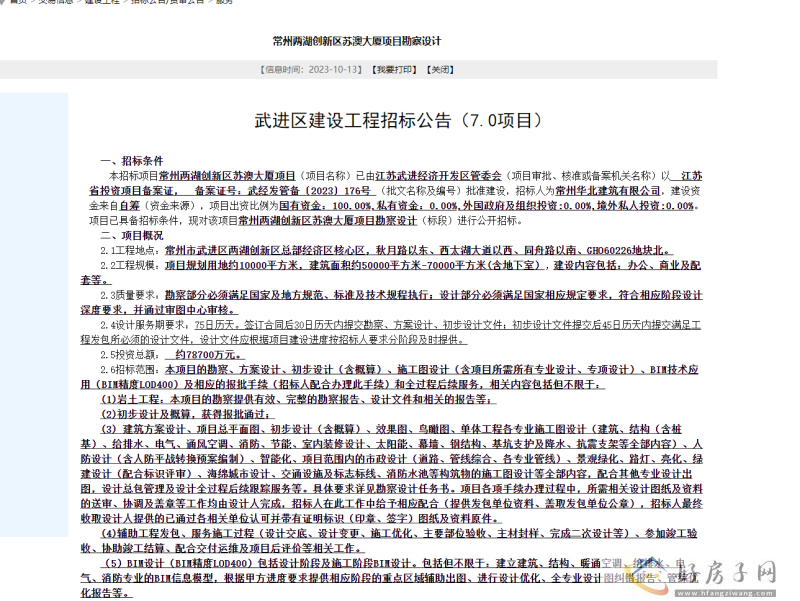Click the underlined 江苏武进经济开发区管委会 text
The width and height of the screenshot is (800, 601).
pyautogui.click(x=438, y=176)
